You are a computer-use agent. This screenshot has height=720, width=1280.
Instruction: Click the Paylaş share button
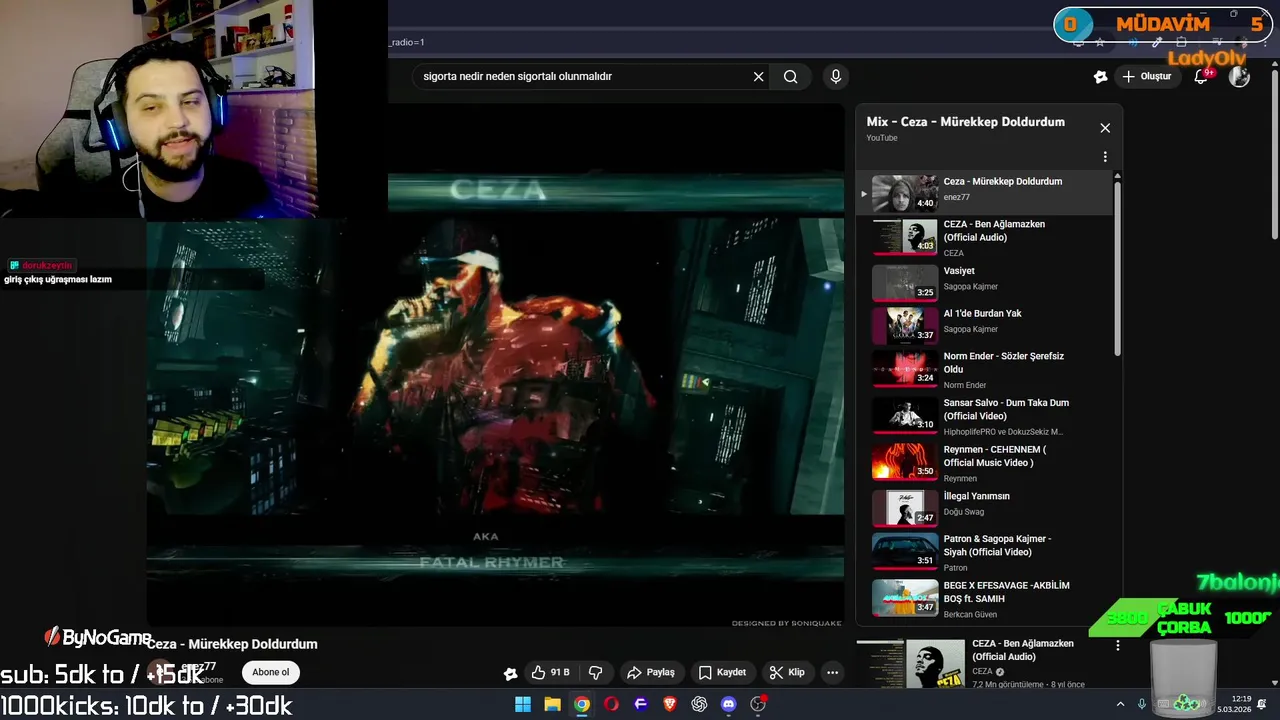[x=650, y=672]
